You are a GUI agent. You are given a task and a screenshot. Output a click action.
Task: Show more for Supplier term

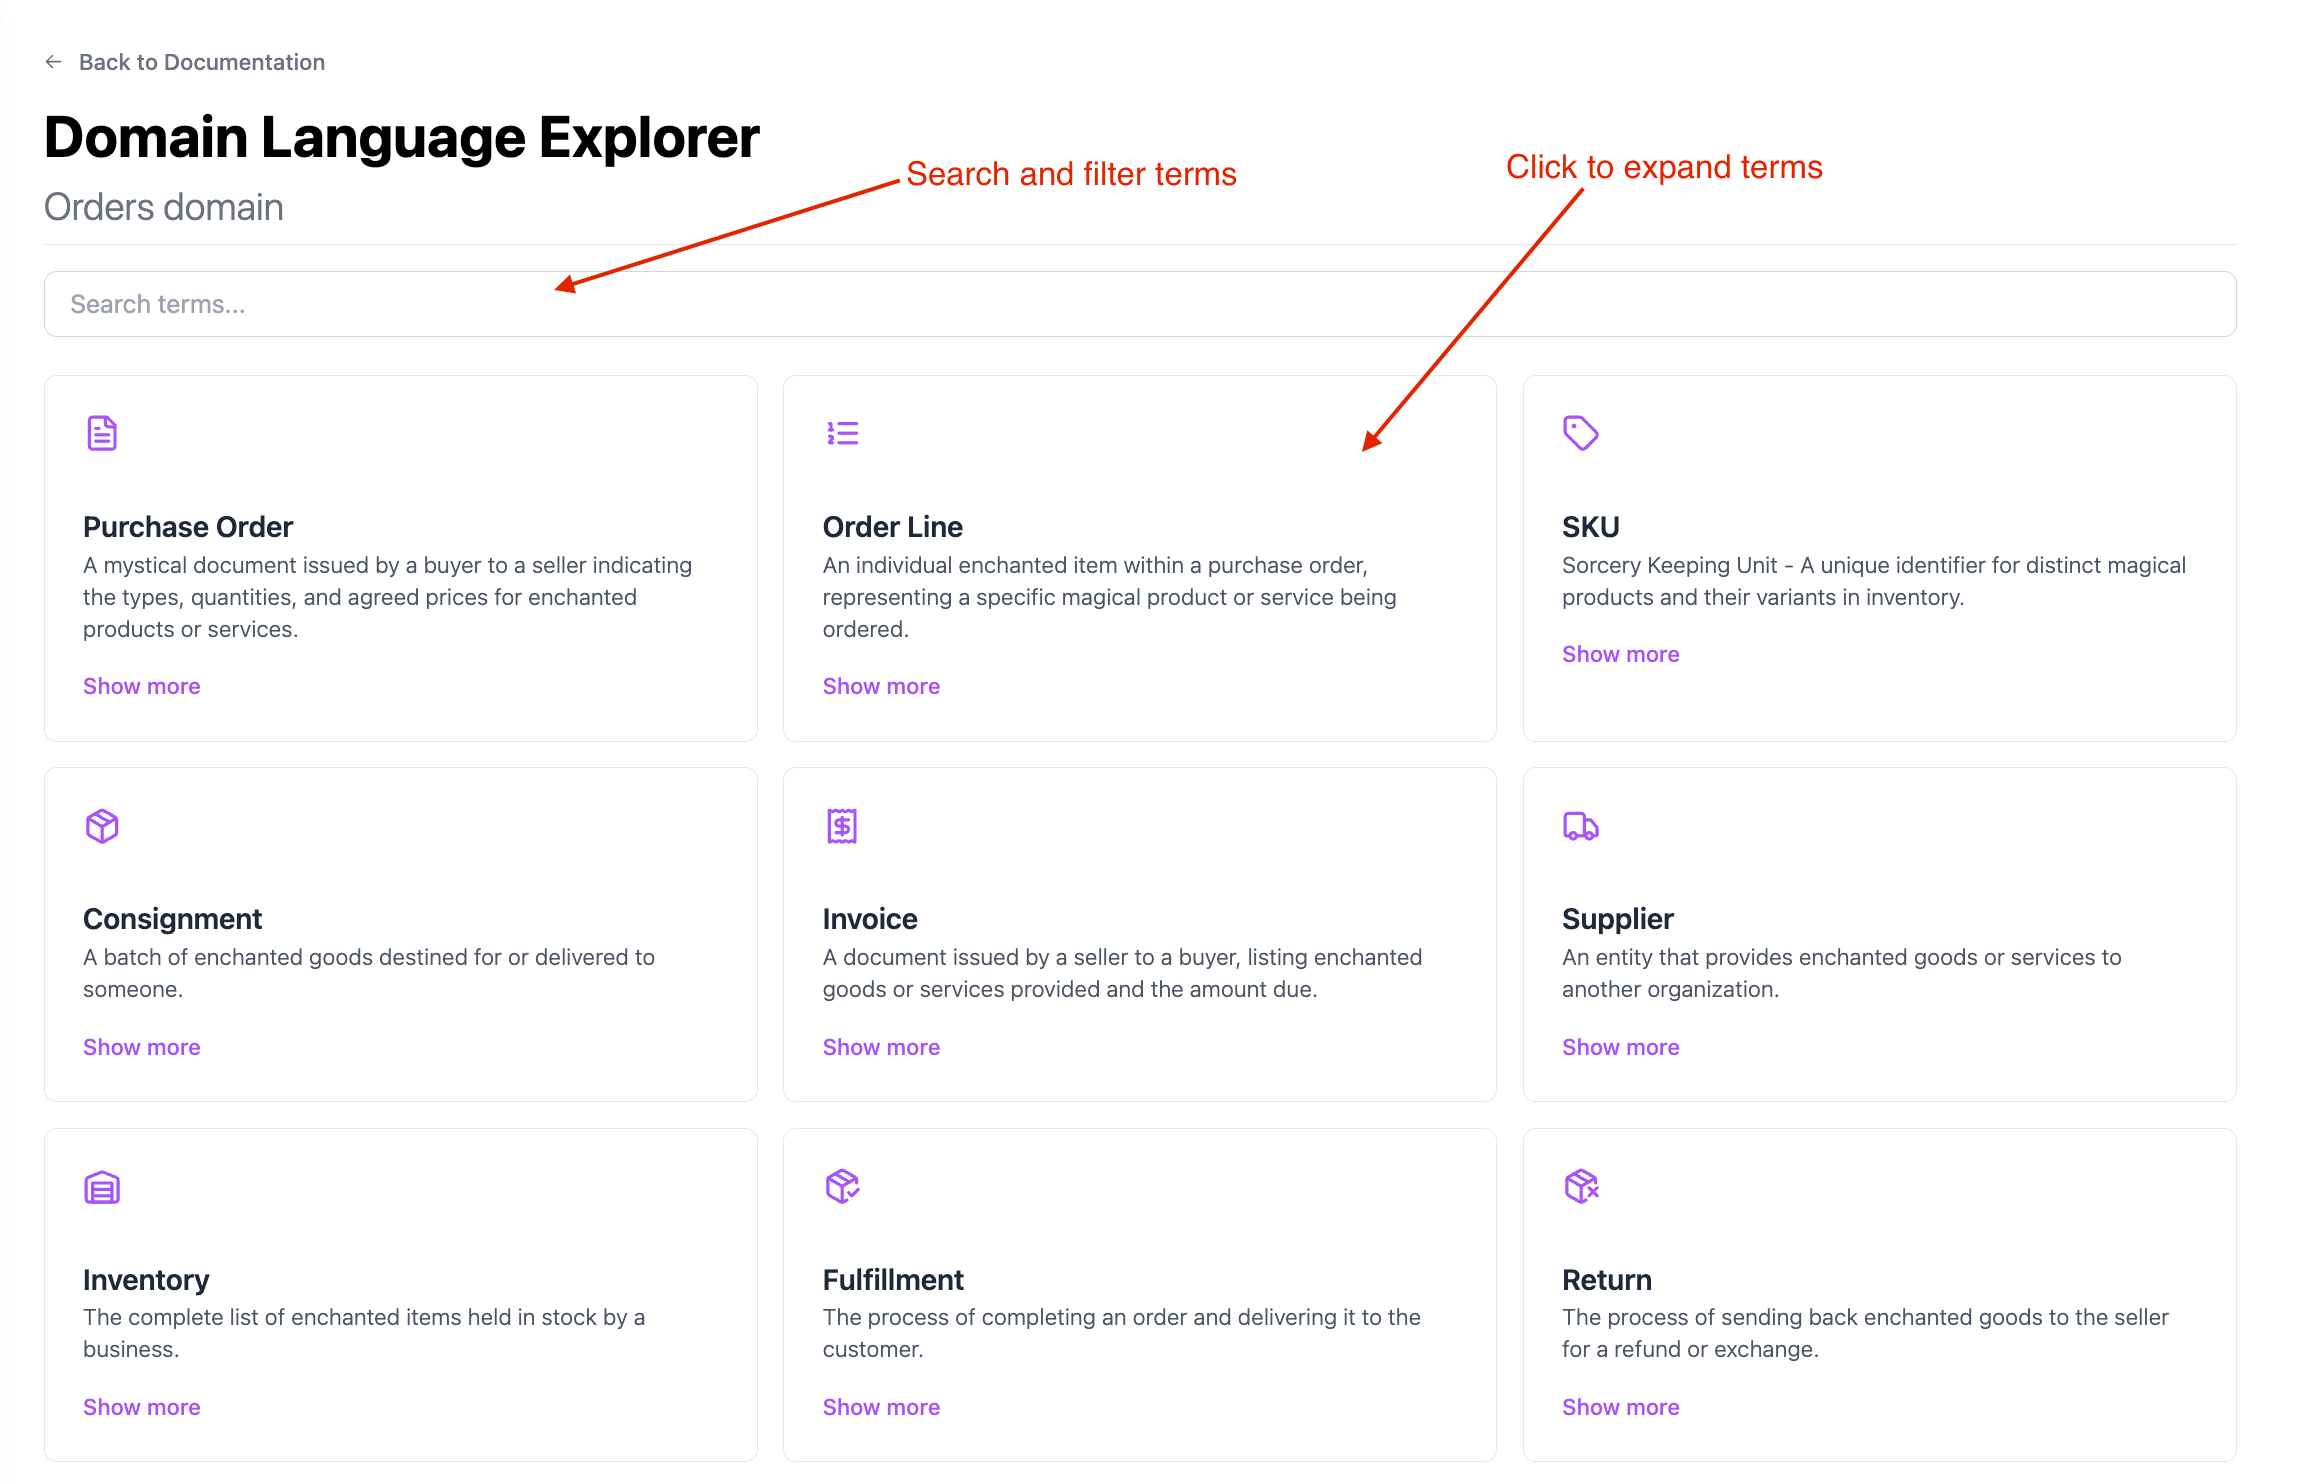[x=1620, y=1047]
